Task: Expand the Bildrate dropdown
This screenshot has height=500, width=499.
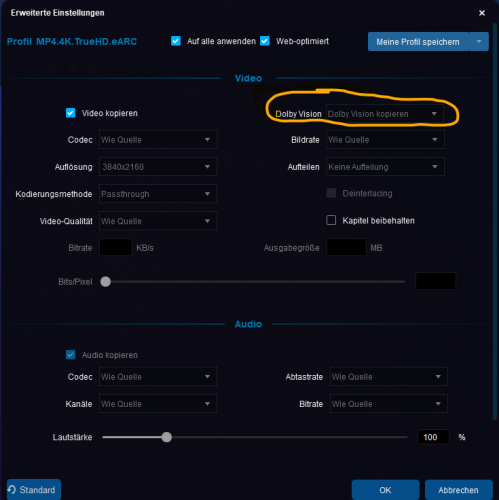Action: coord(385,140)
